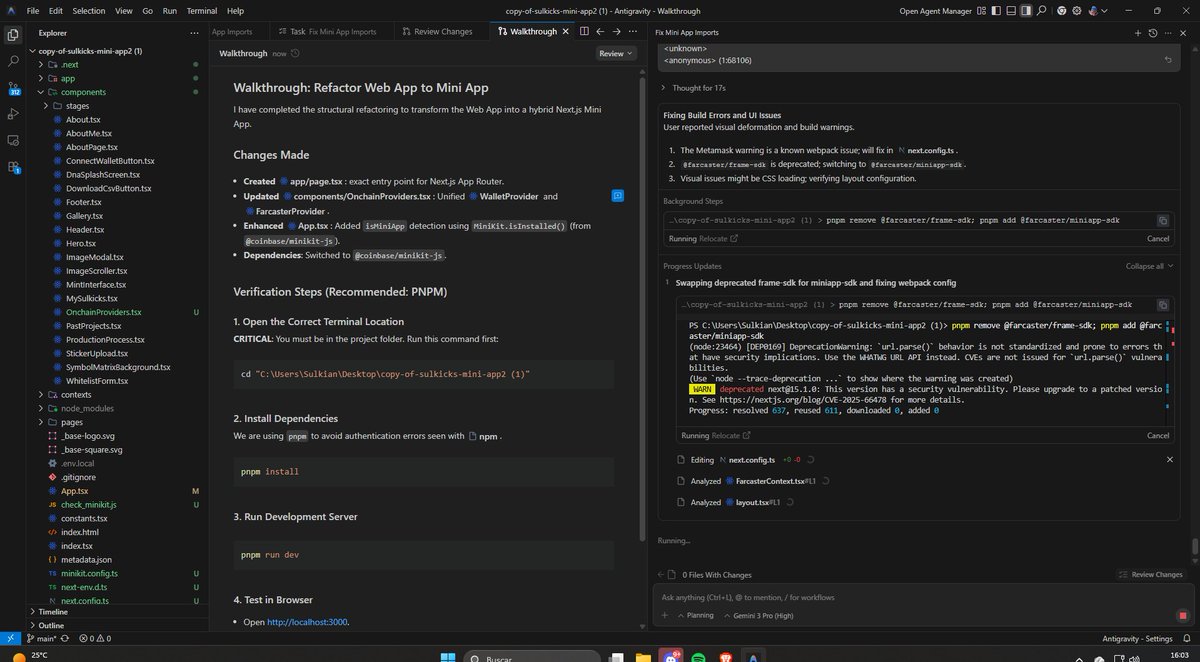Click the editor layout icon beside Open Agent Manager
Image resolution: width=1200 pixels, height=662 pixels.
click(980, 11)
